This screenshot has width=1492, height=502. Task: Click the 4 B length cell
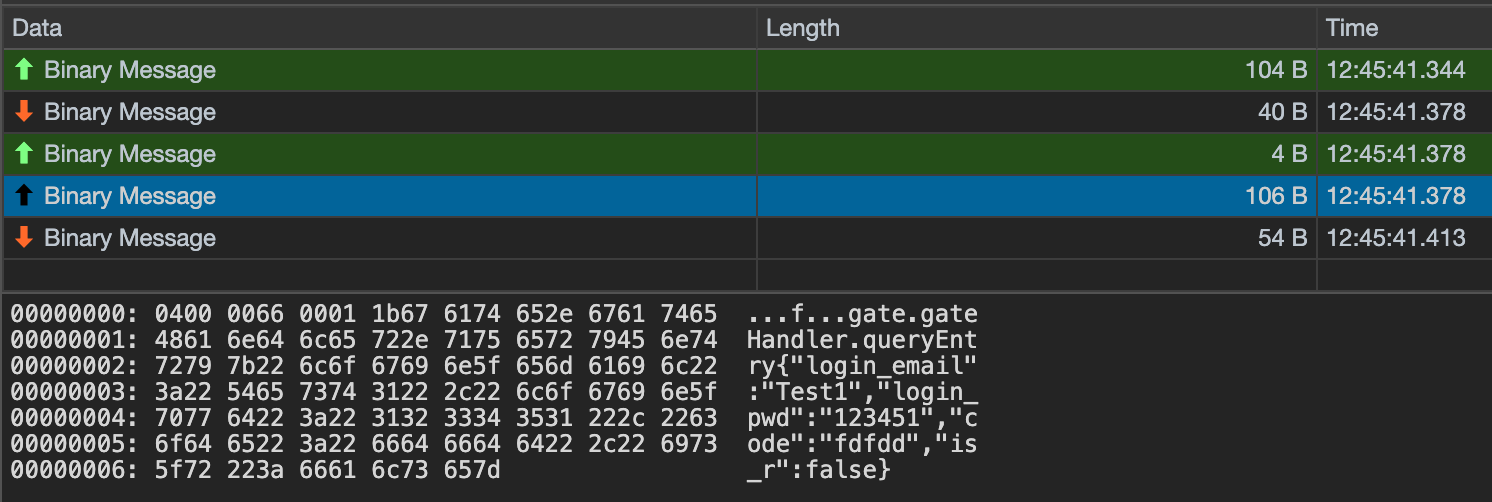click(1289, 154)
